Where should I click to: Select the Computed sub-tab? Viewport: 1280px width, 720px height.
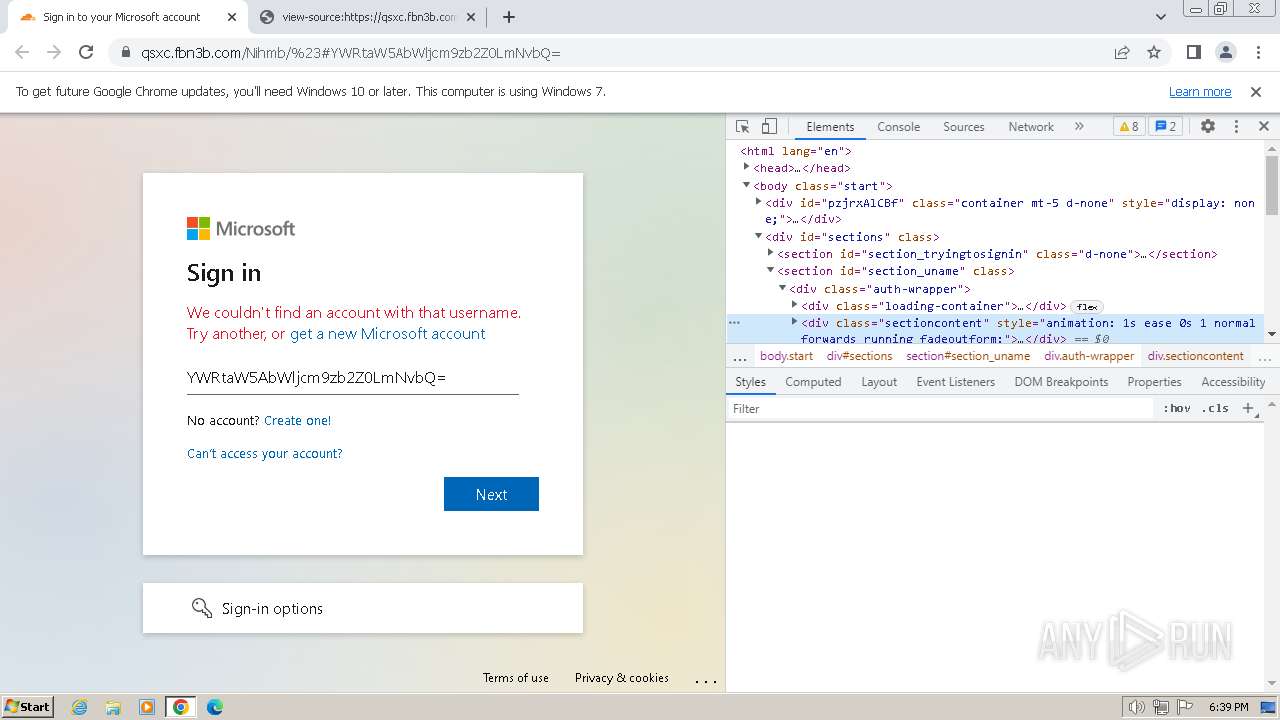pos(813,382)
